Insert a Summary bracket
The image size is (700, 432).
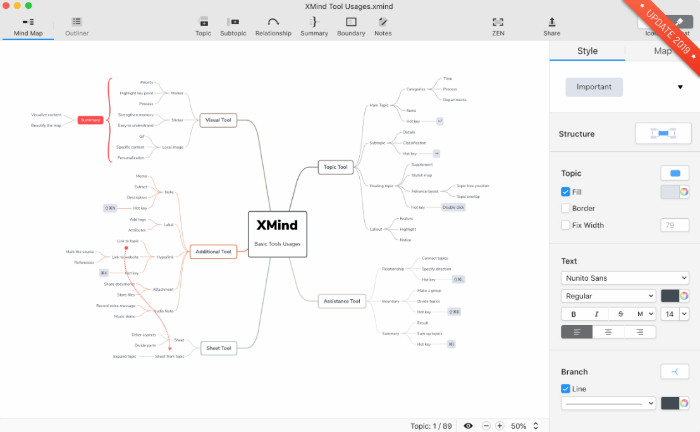point(314,27)
